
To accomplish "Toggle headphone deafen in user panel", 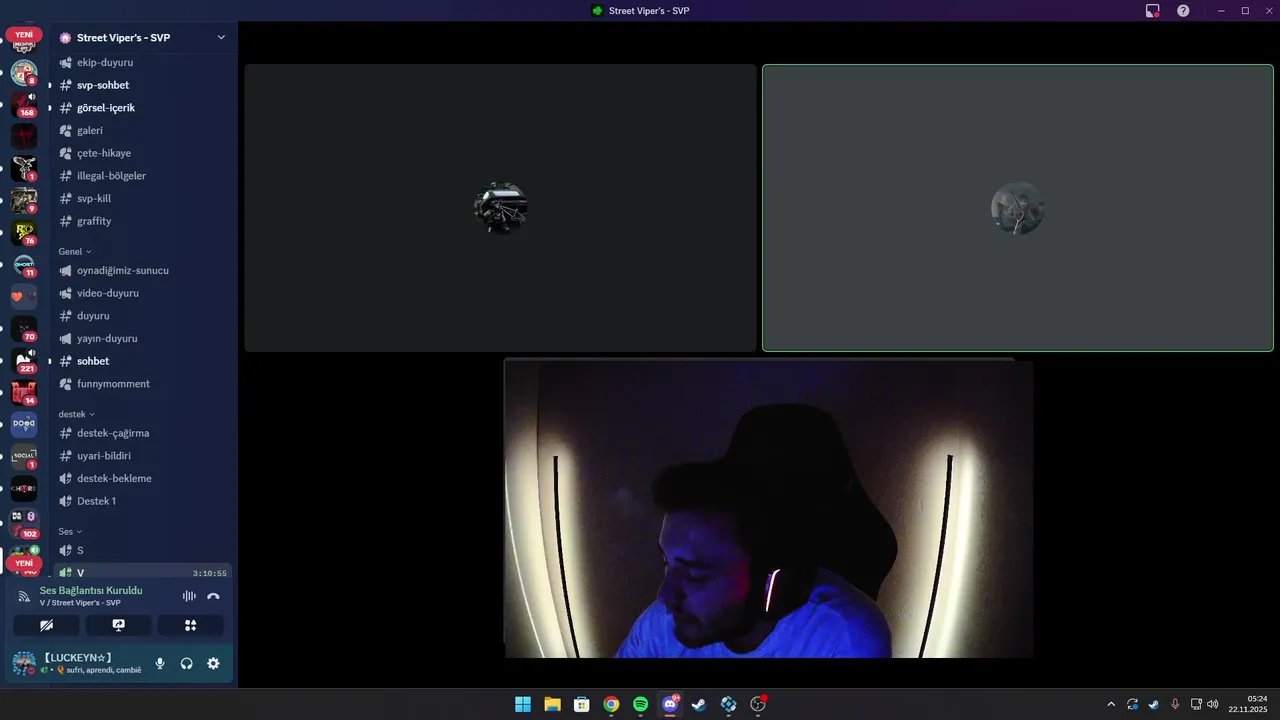I will pyautogui.click(x=186, y=663).
